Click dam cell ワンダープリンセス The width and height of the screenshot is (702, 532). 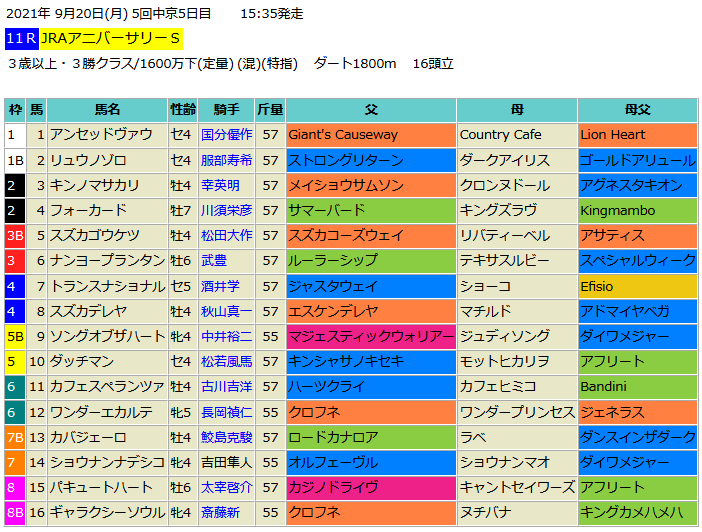[x=517, y=412]
